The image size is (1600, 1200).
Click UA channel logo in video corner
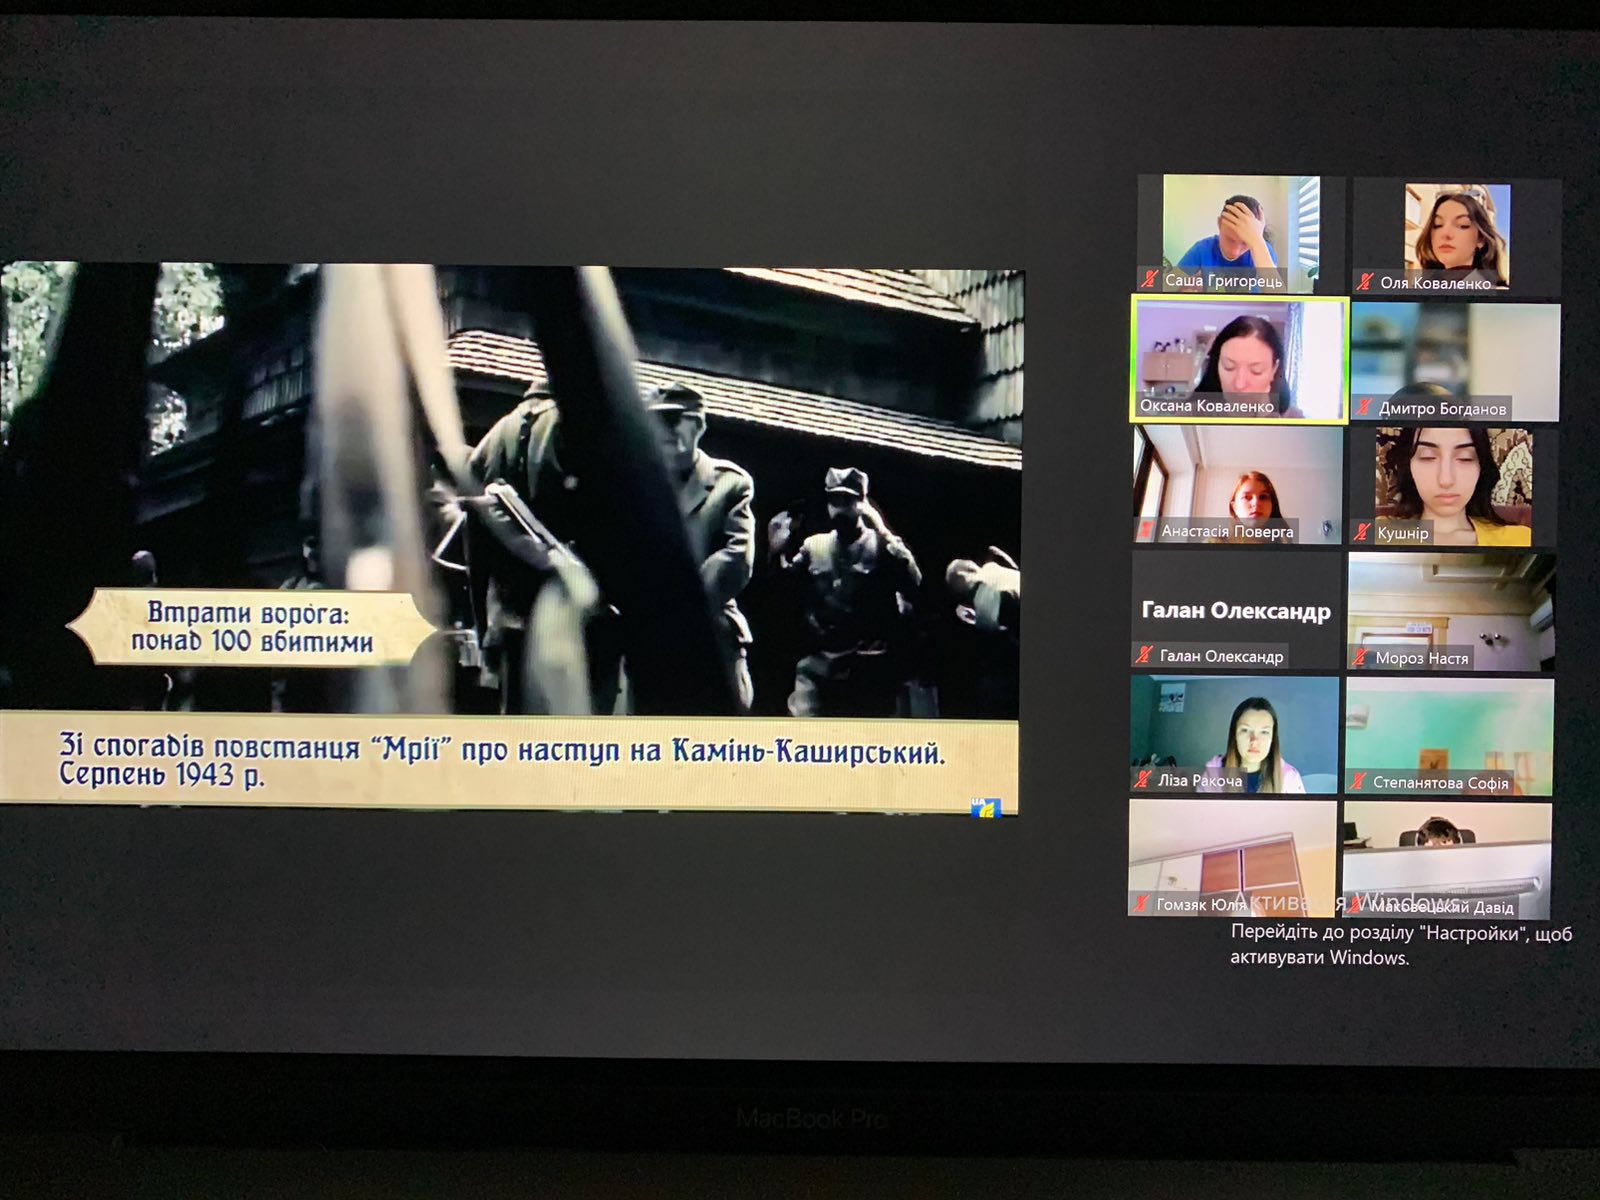985,807
